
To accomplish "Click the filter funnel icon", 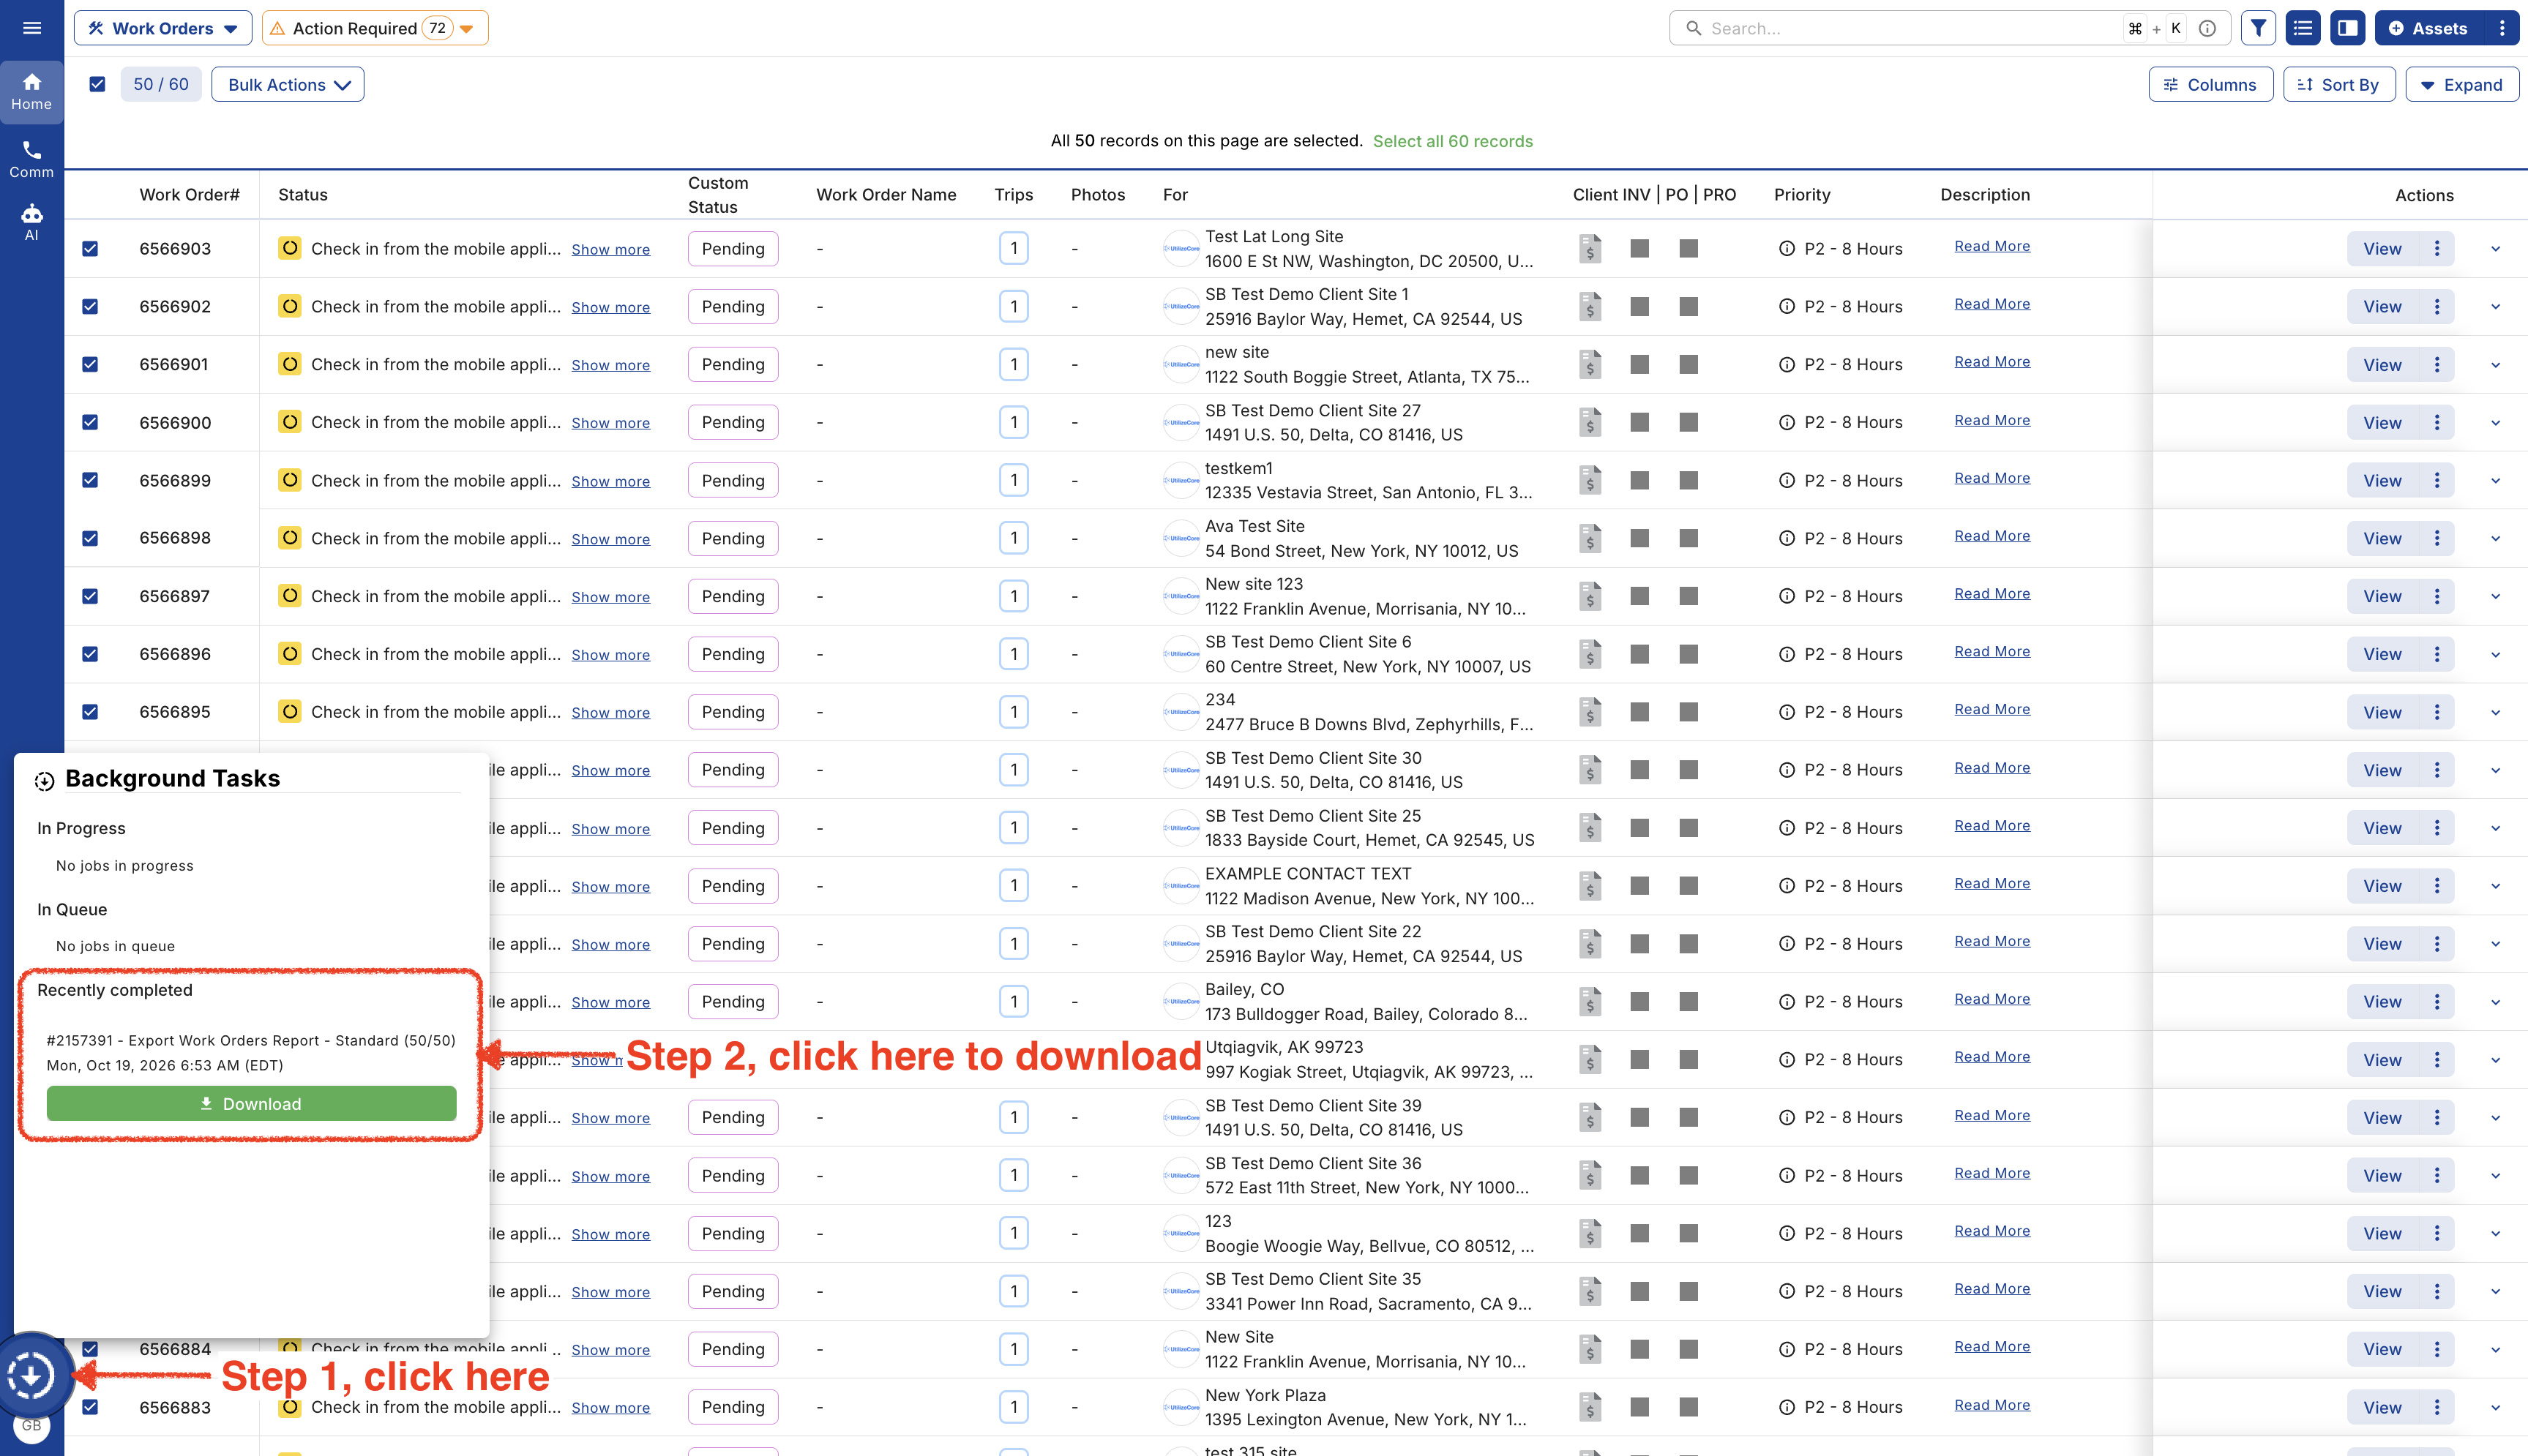I will click(2258, 28).
